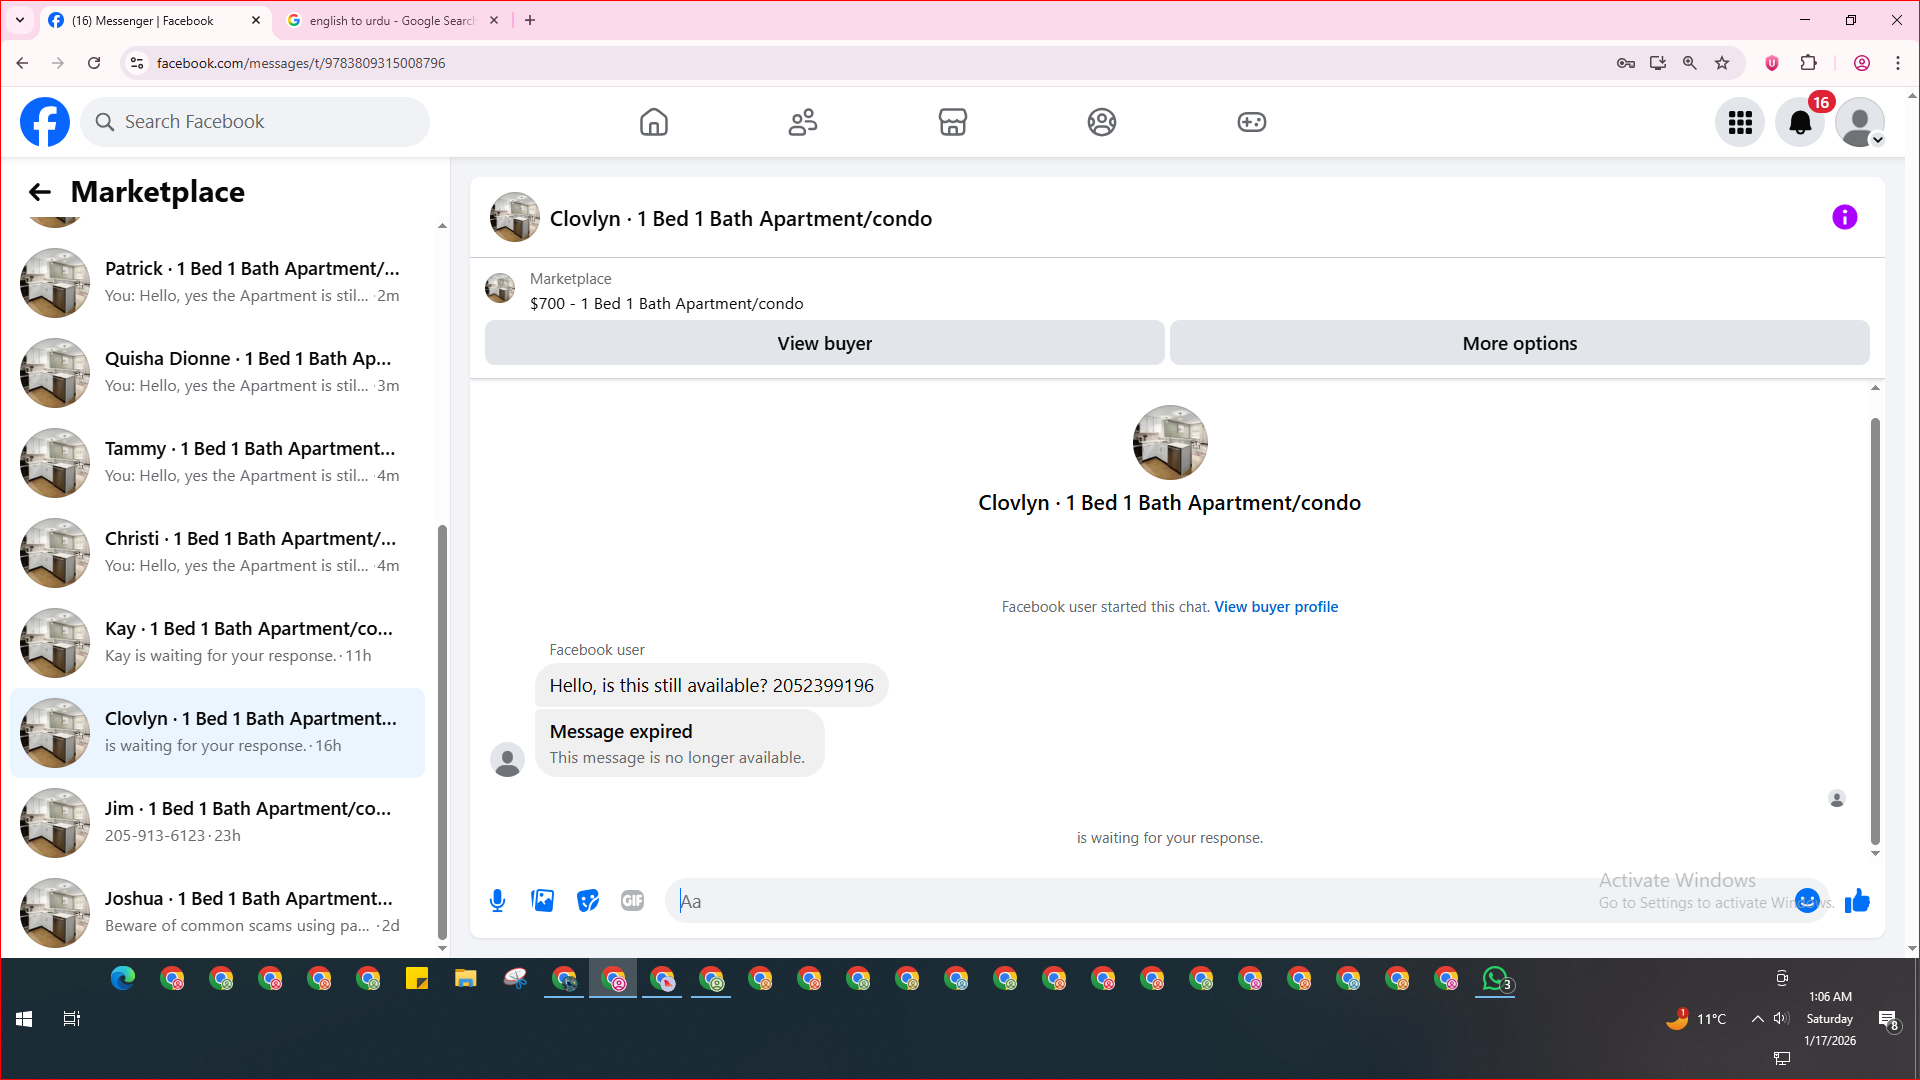Attach a photo using image icon
The height and width of the screenshot is (1080, 1920).
(542, 901)
